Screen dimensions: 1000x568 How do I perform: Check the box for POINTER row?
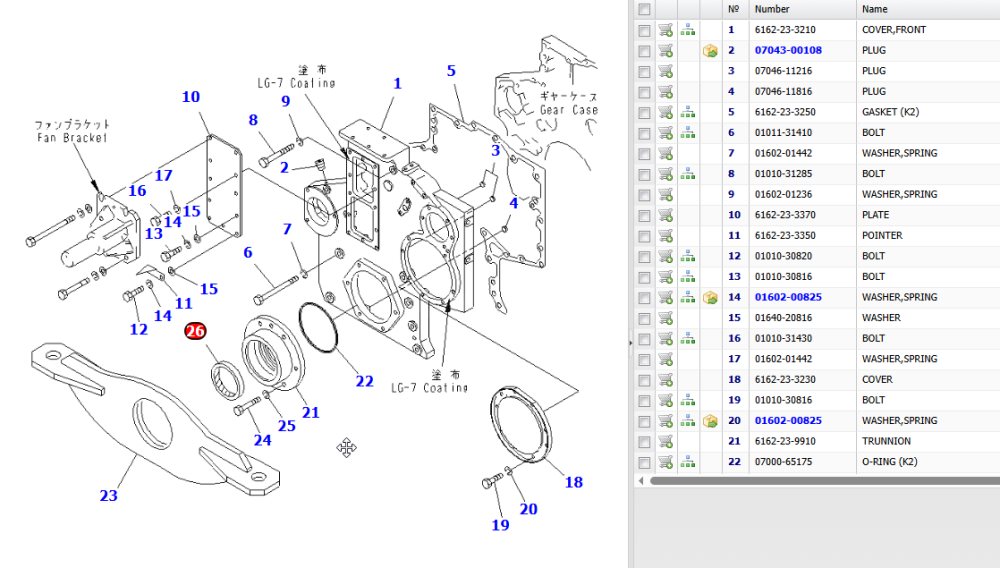[644, 236]
